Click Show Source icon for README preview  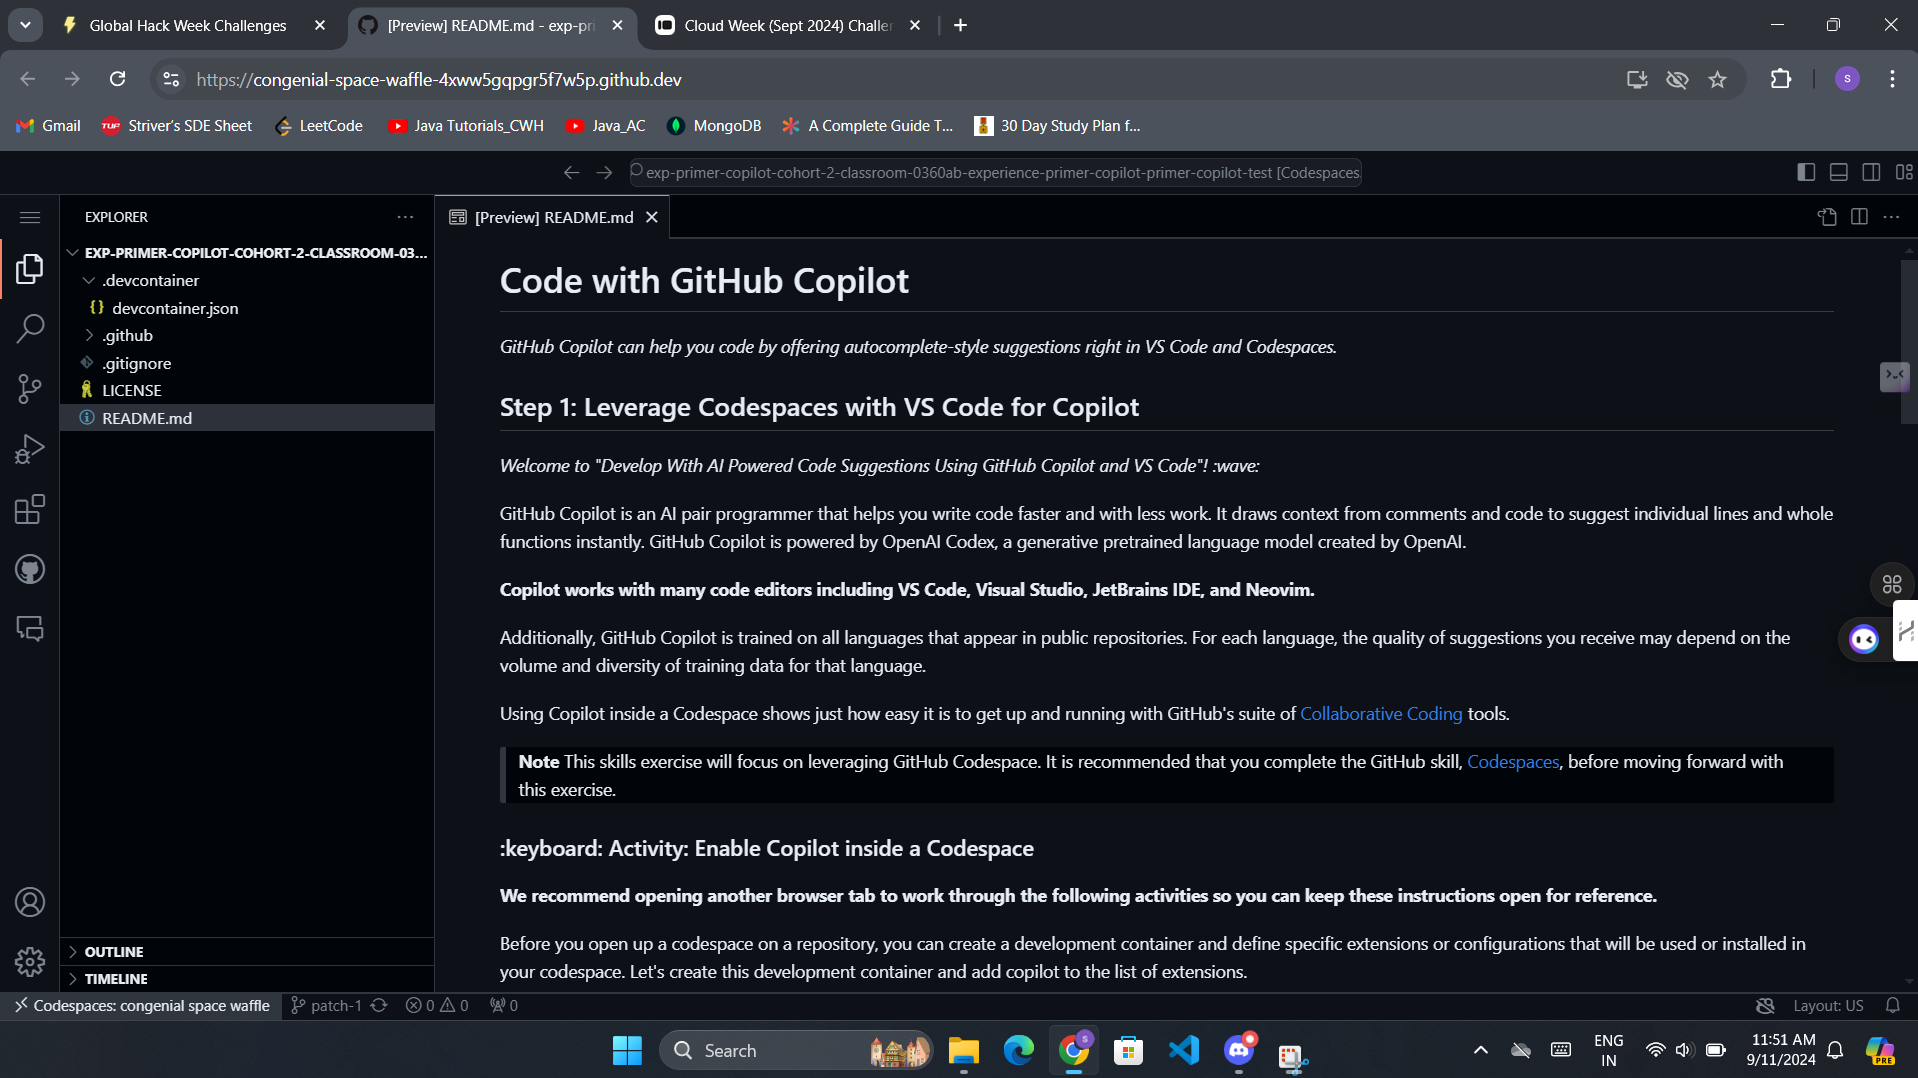coord(1827,217)
